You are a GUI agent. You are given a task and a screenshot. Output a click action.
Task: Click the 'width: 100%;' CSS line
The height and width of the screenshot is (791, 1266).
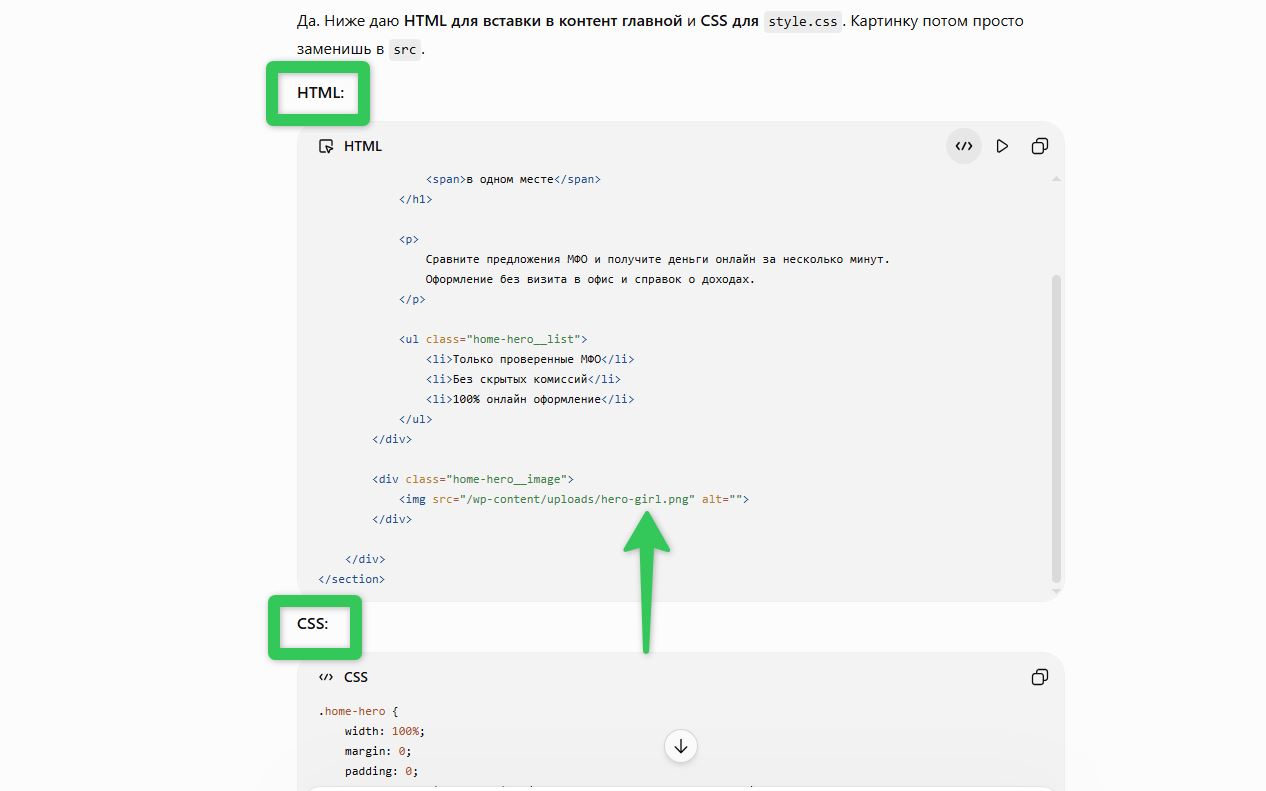coord(385,731)
